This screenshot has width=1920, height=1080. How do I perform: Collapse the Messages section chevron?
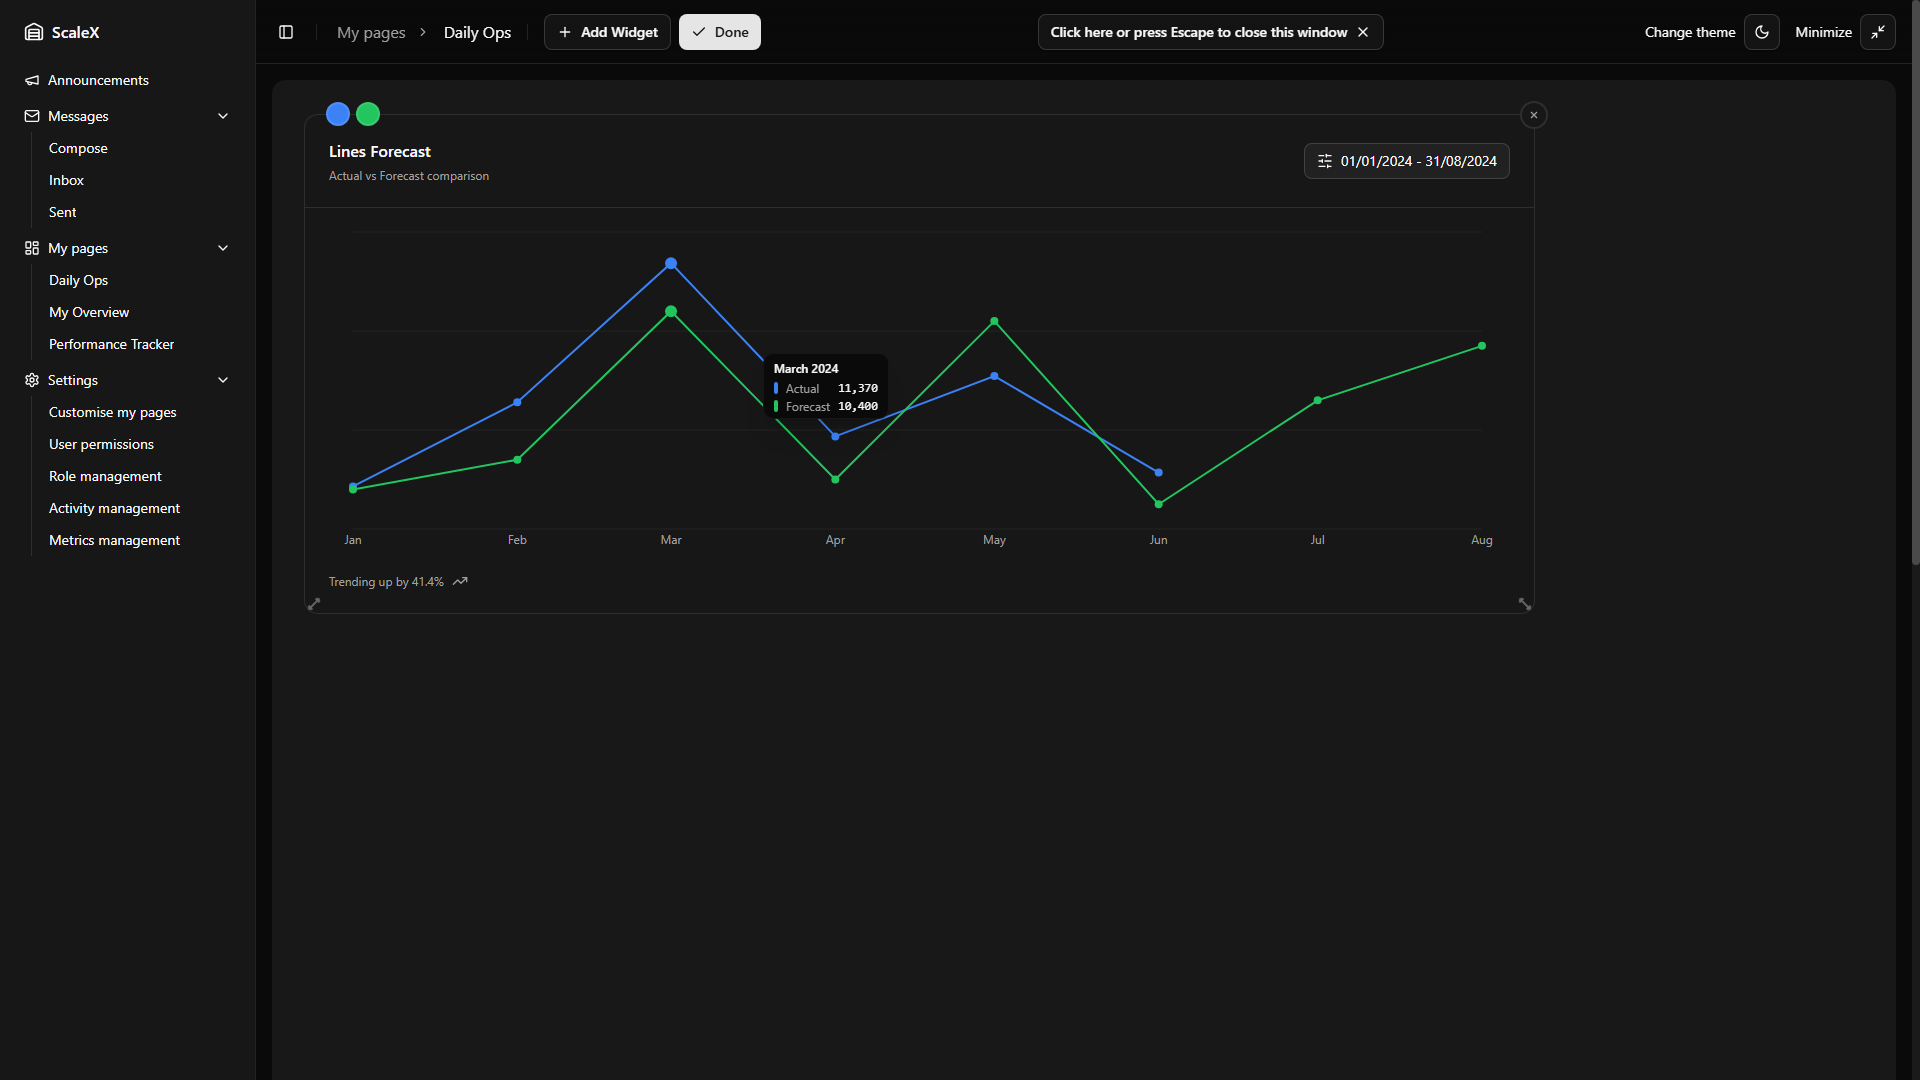point(223,116)
